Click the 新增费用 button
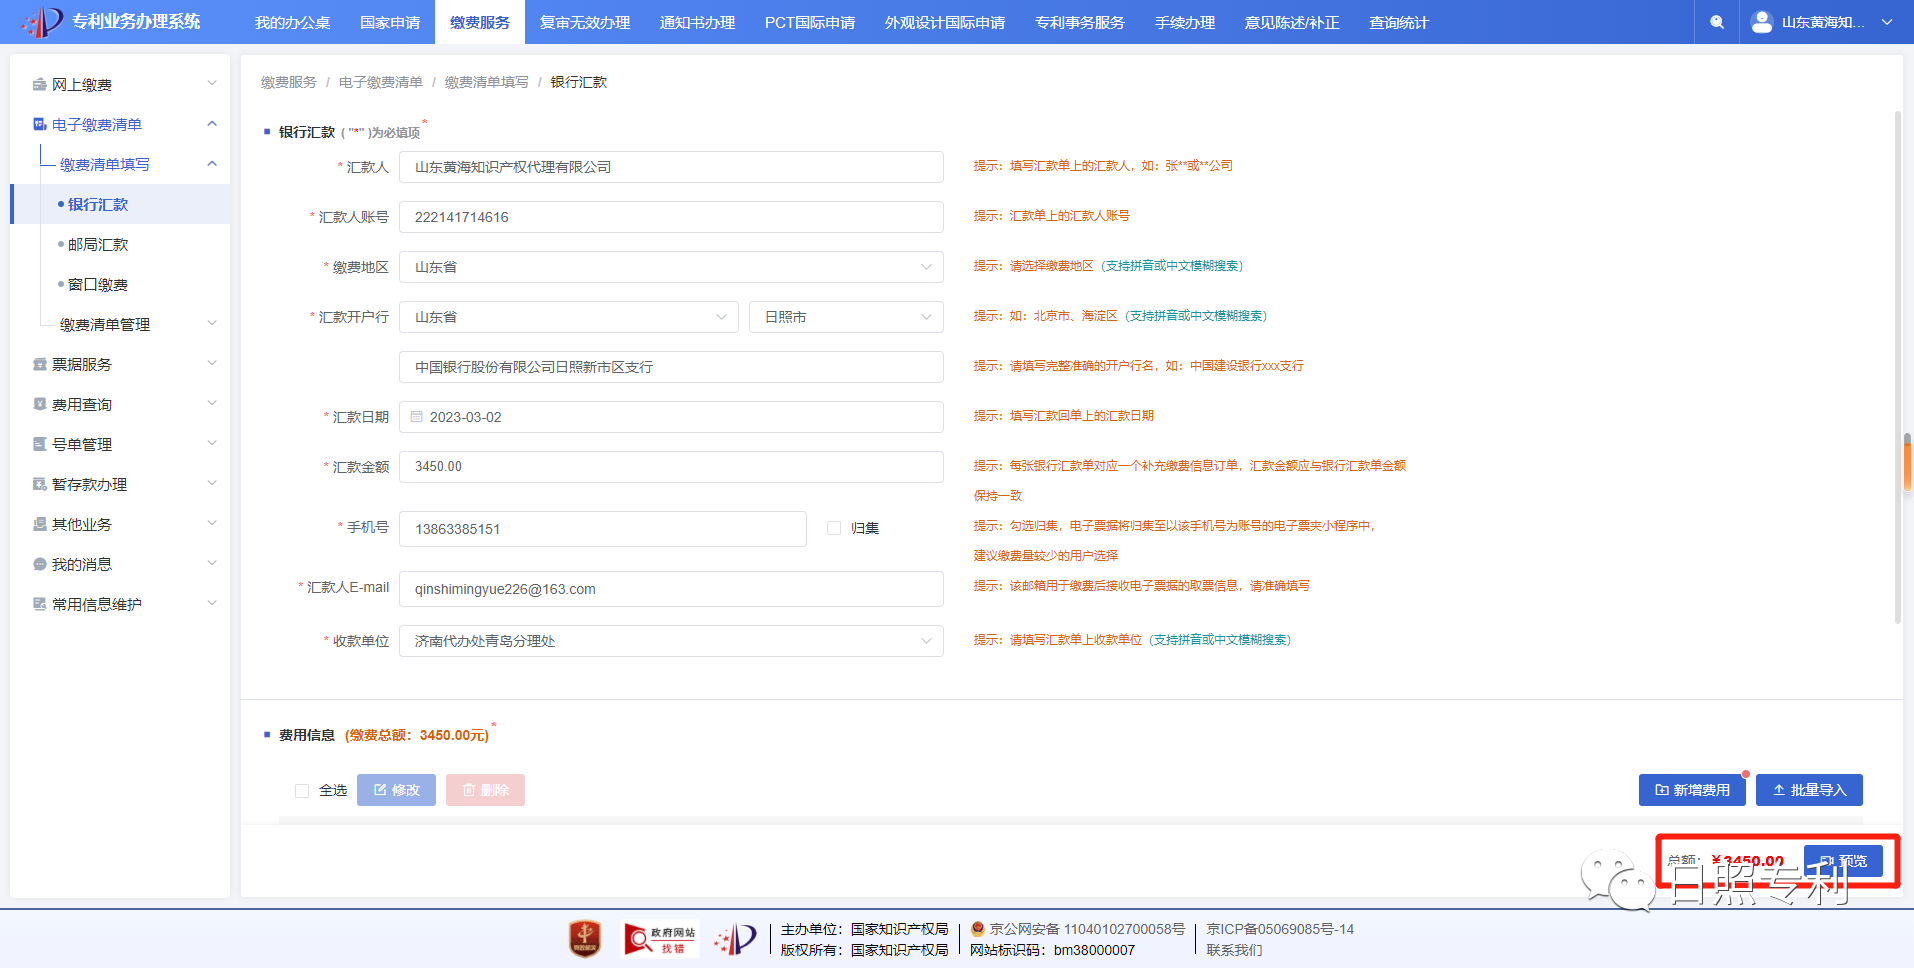The image size is (1914, 968). point(1691,790)
